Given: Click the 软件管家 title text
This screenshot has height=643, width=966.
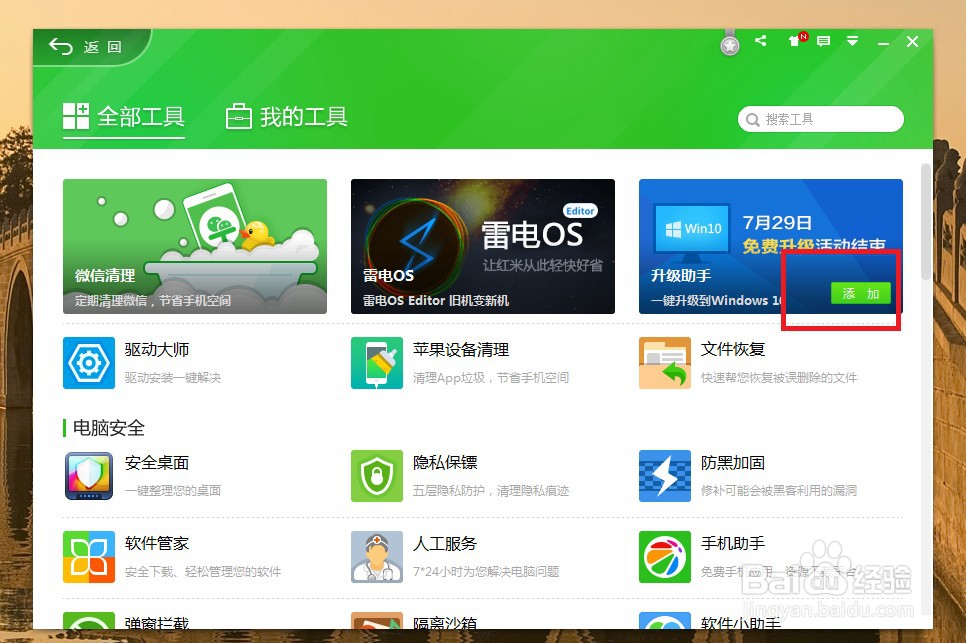Looking at the screenshot, I should (157, 543).
